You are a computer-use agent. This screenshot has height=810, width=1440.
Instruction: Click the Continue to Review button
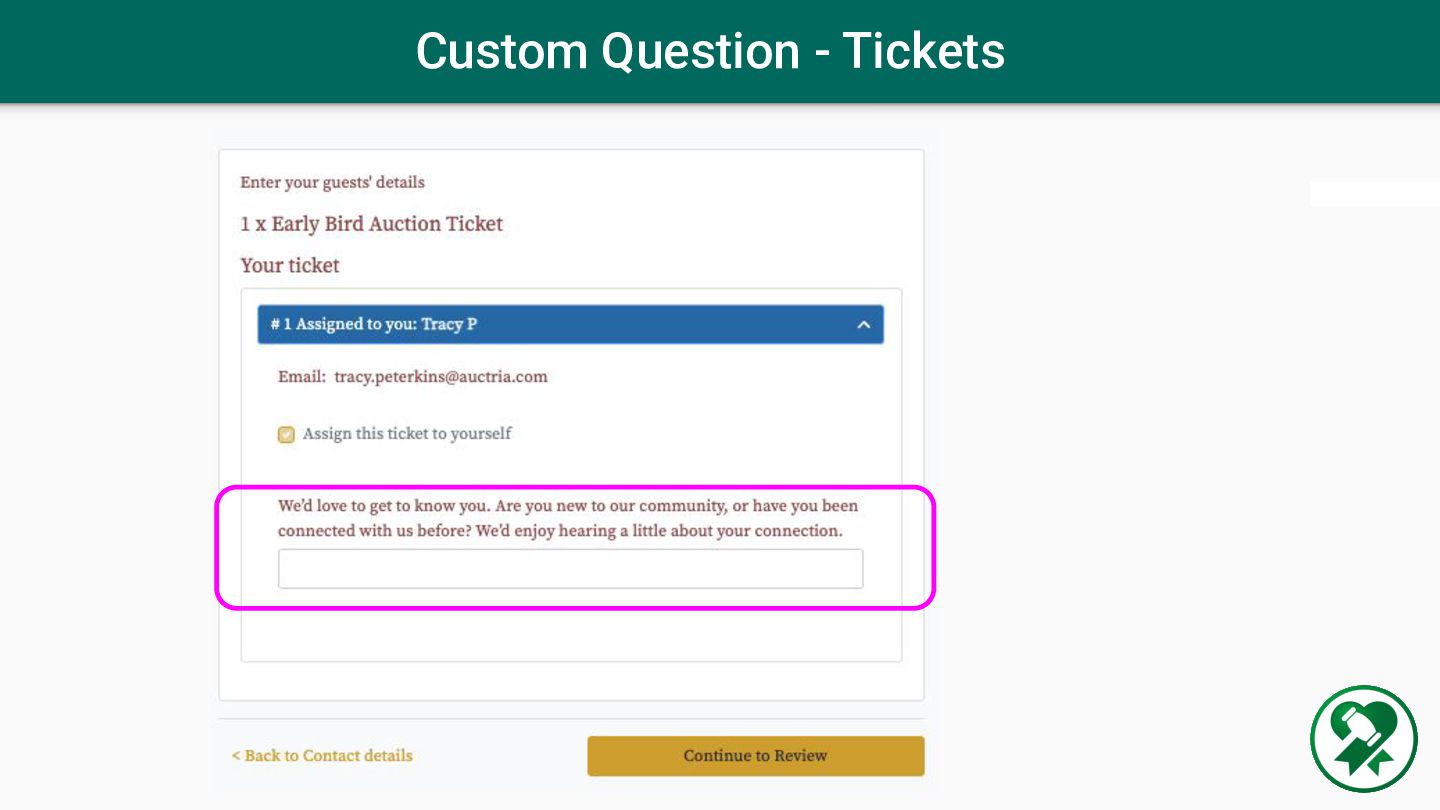pyautogui.click(x=755, y=756)
